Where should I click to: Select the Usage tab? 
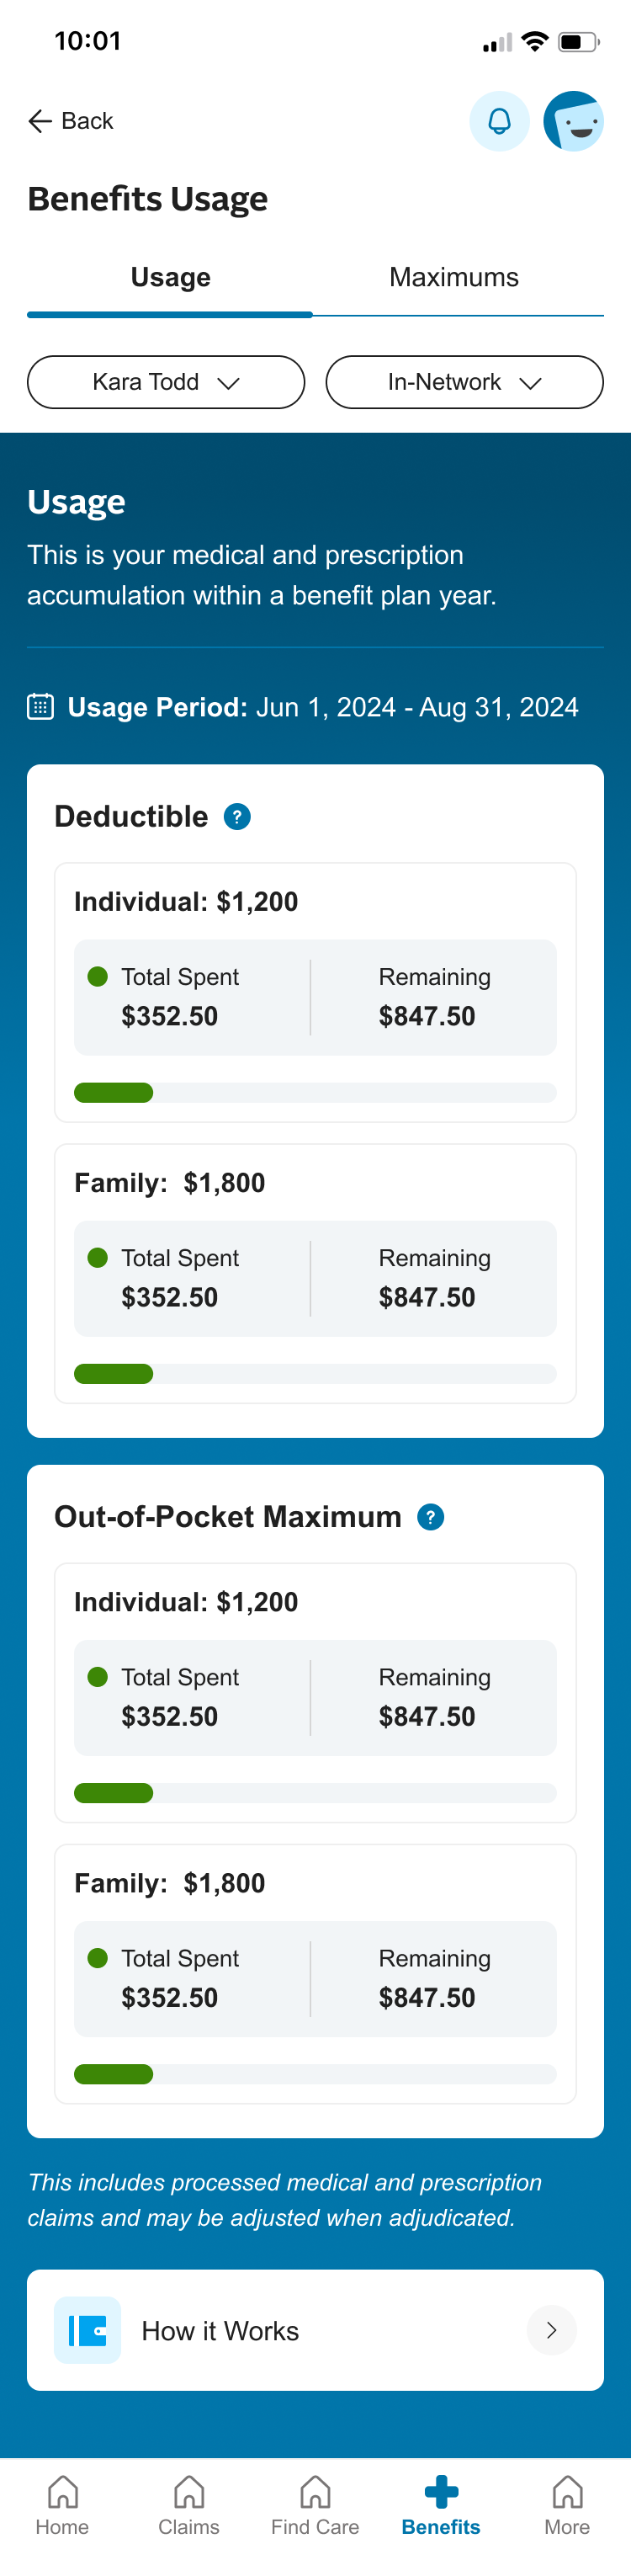tap(170, 278)
